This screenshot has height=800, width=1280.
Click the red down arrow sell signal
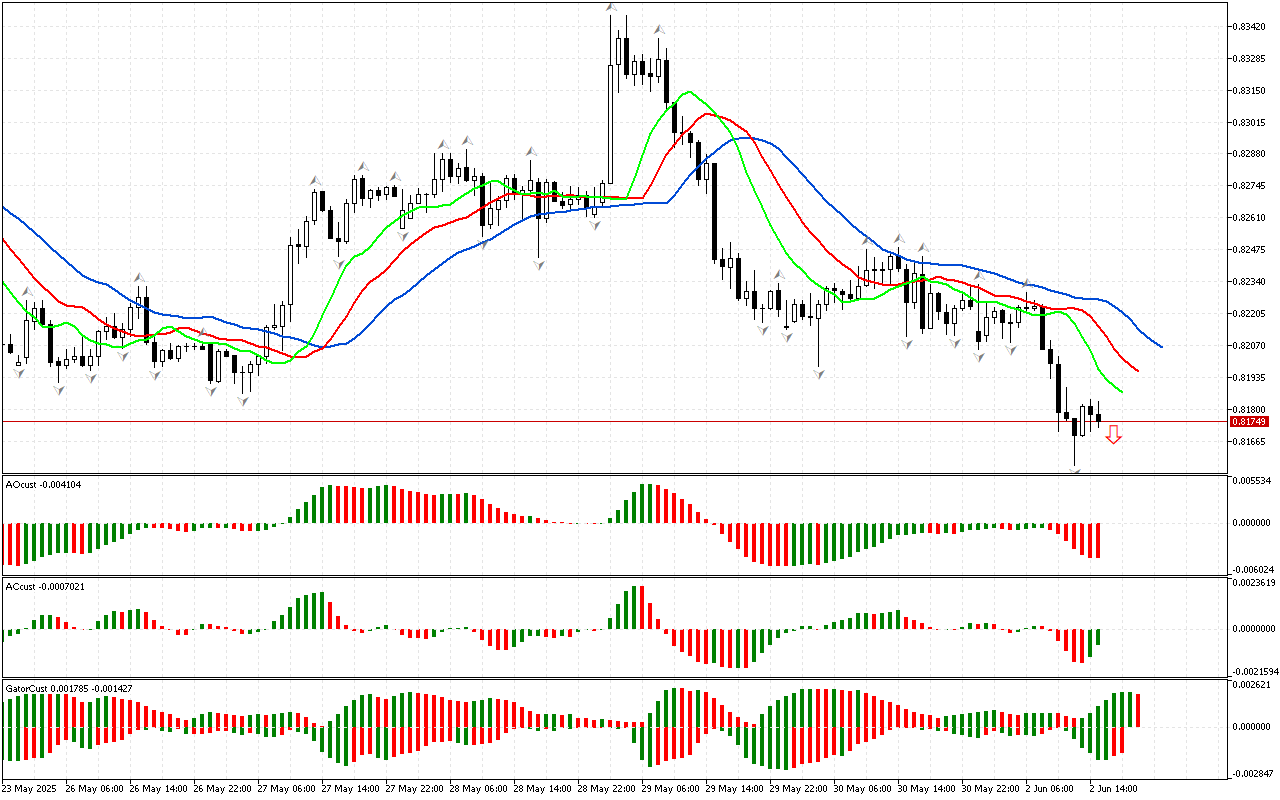click(1113, 434)
